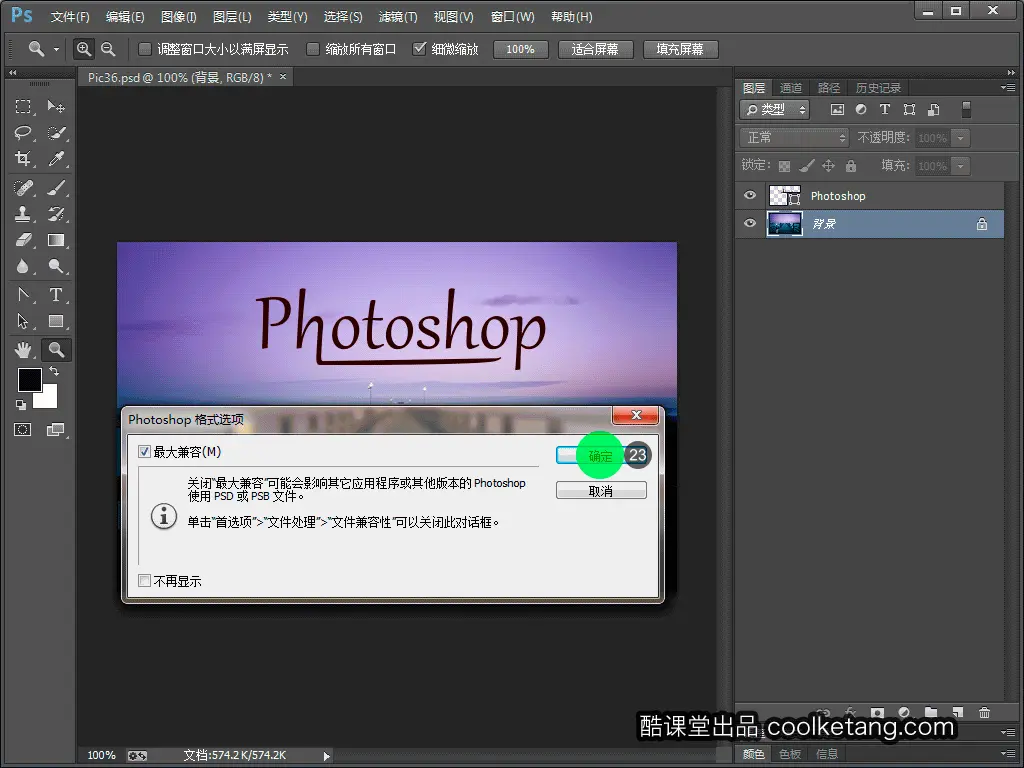This screenshot has height=768, width=1024.
Task: Open the zoom tool preset picker arrow
Action: [56, 49]
